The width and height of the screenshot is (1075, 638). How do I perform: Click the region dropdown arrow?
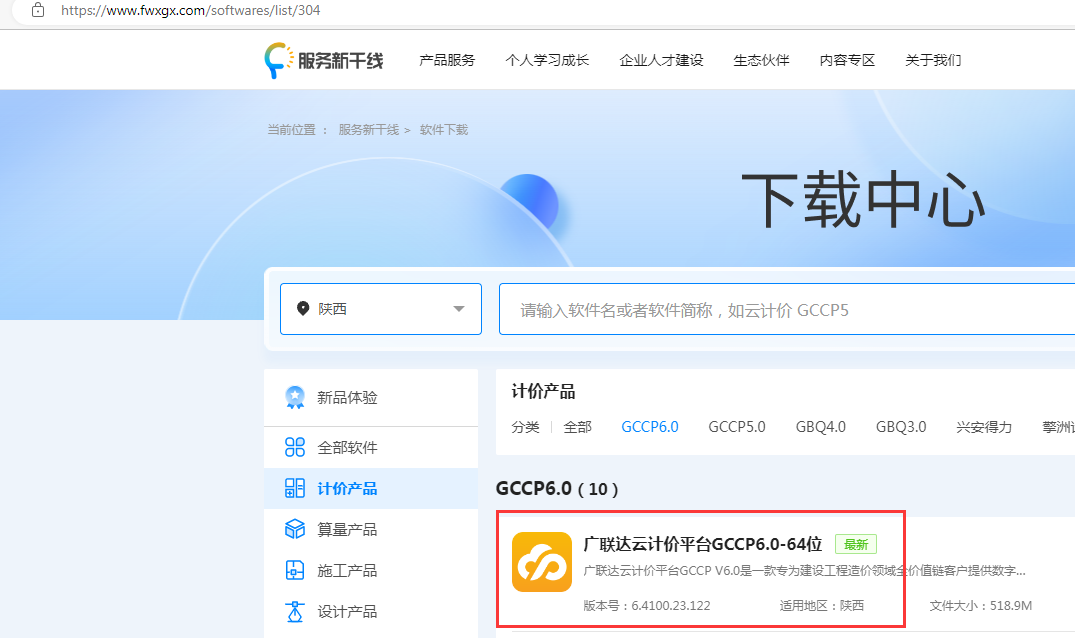point(459,309)
